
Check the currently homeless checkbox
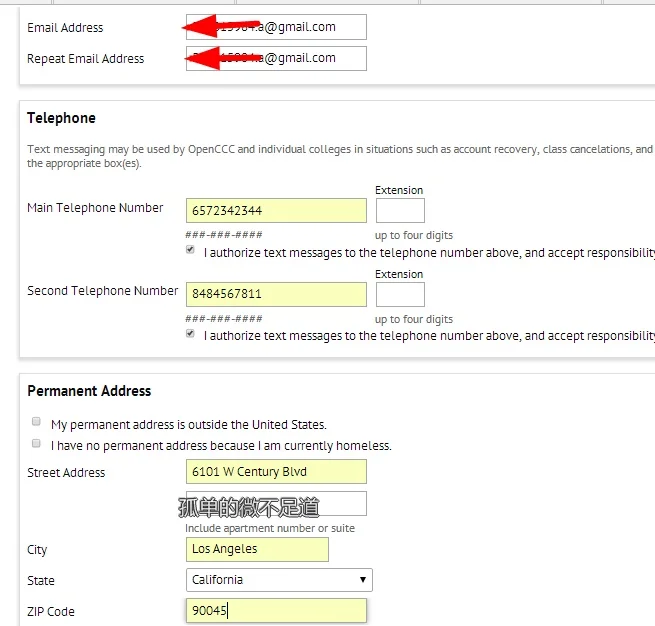click(37, 443)
